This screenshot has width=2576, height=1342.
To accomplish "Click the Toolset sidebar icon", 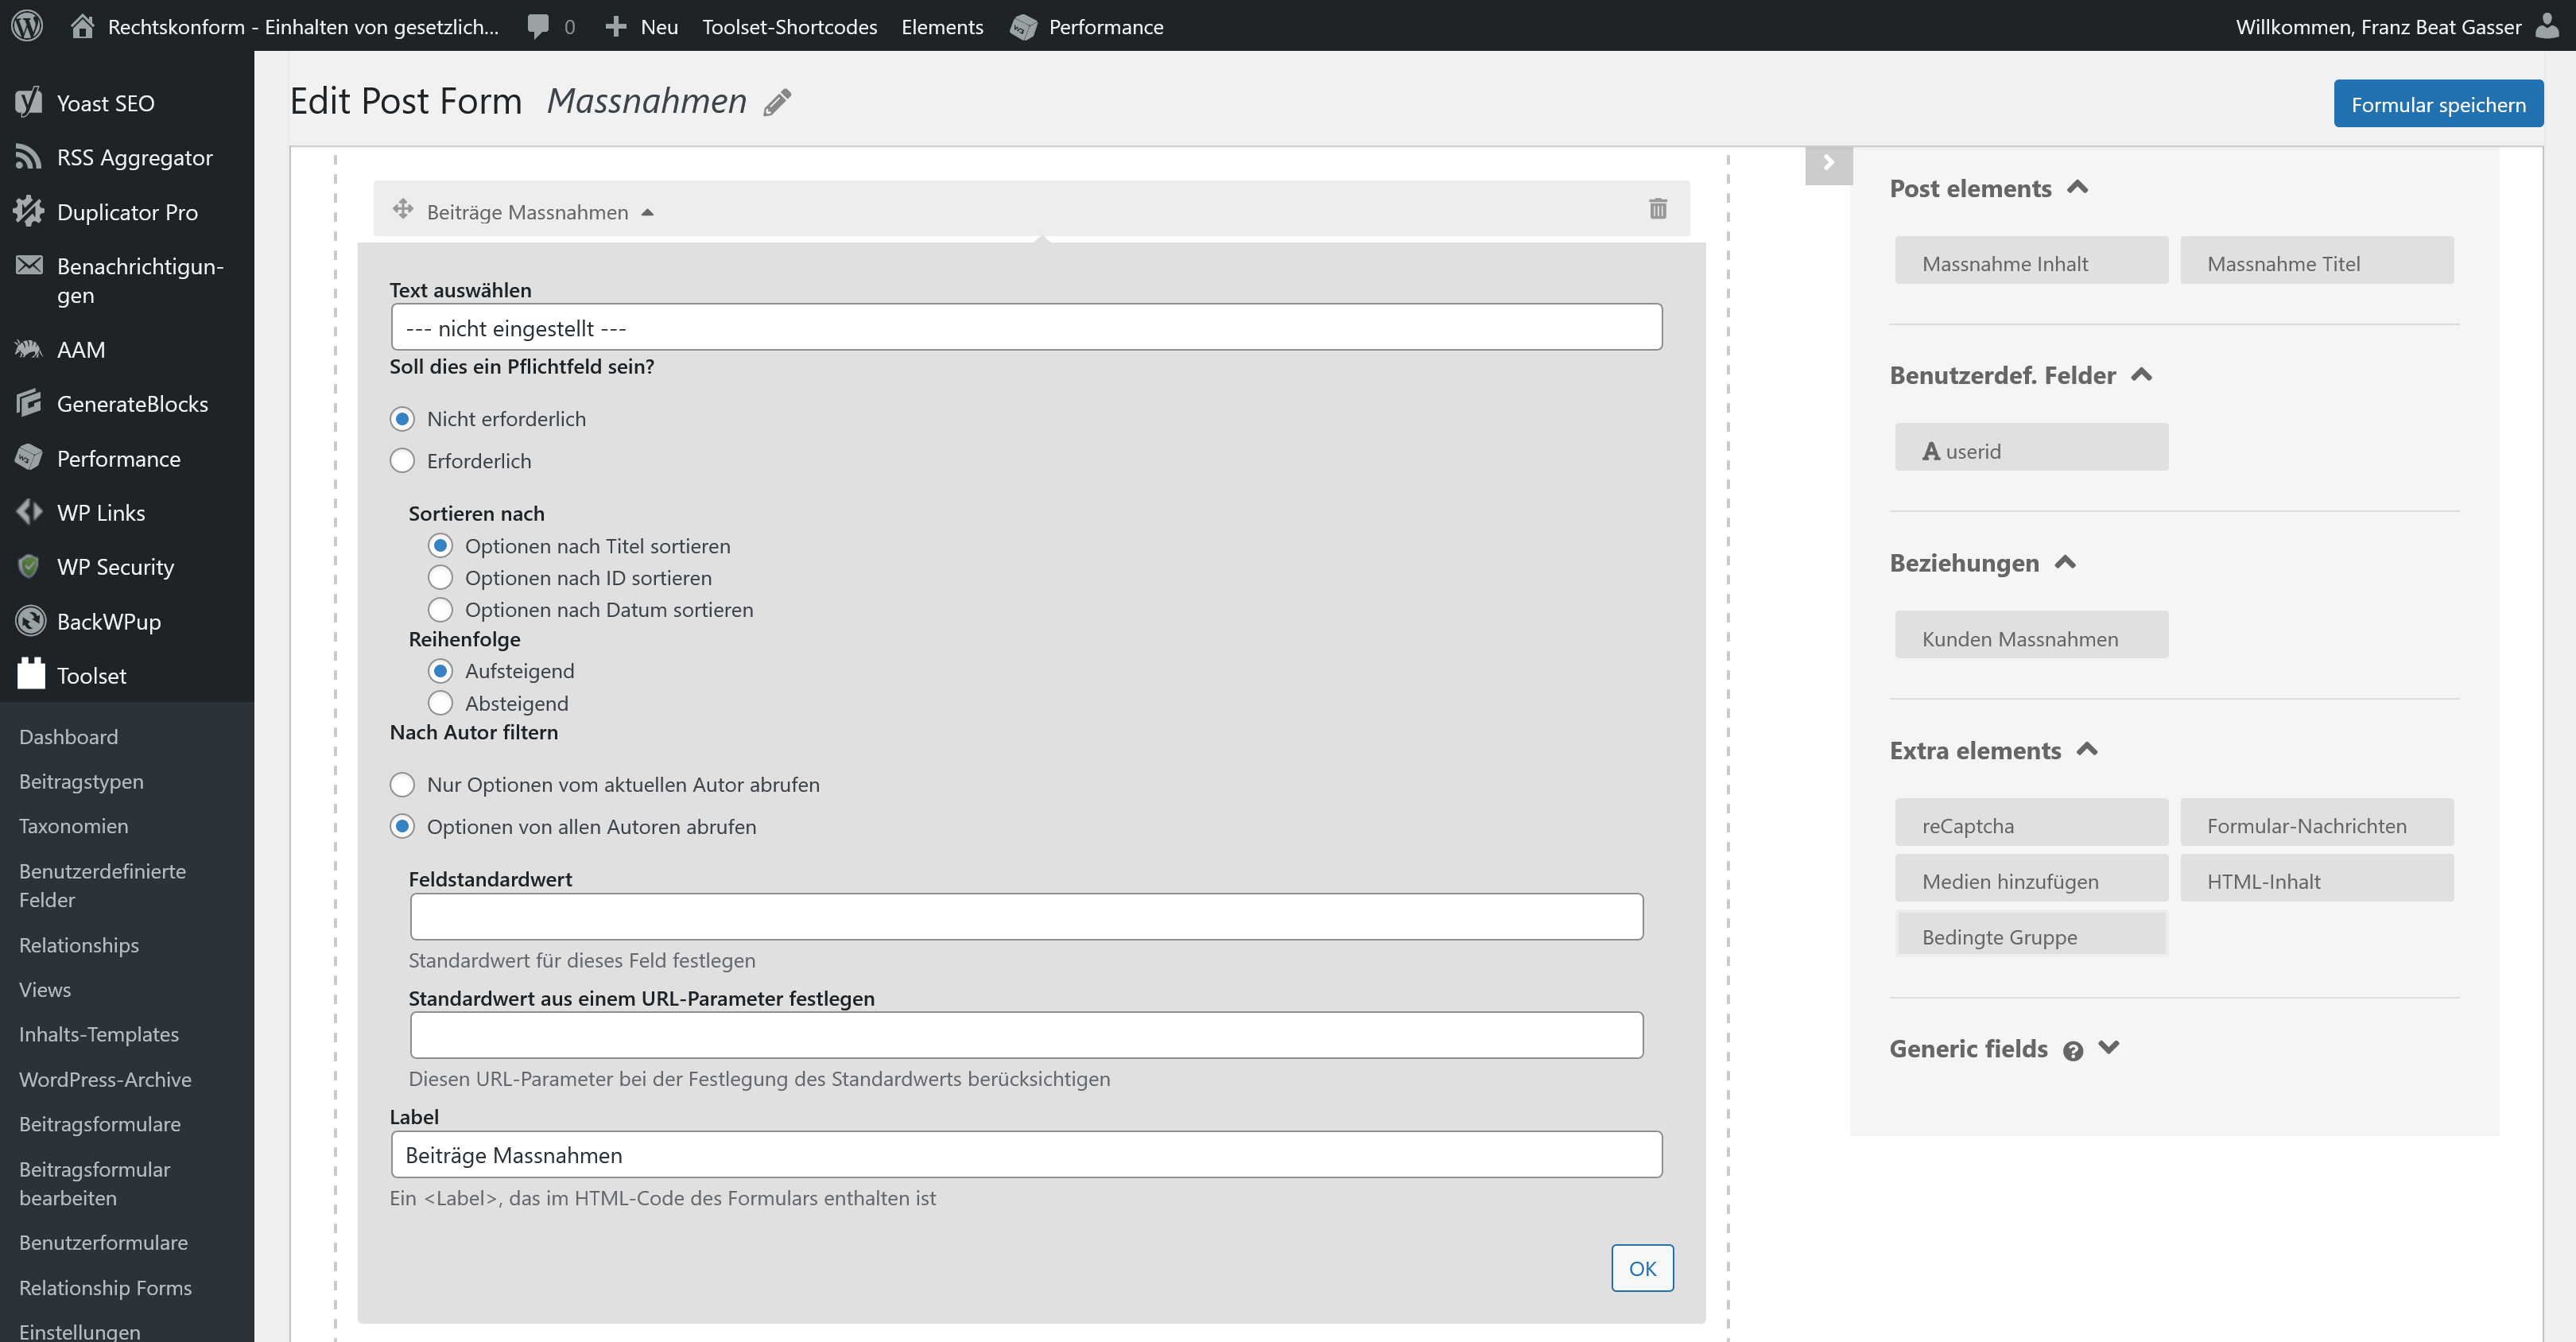I will [31, 674].
